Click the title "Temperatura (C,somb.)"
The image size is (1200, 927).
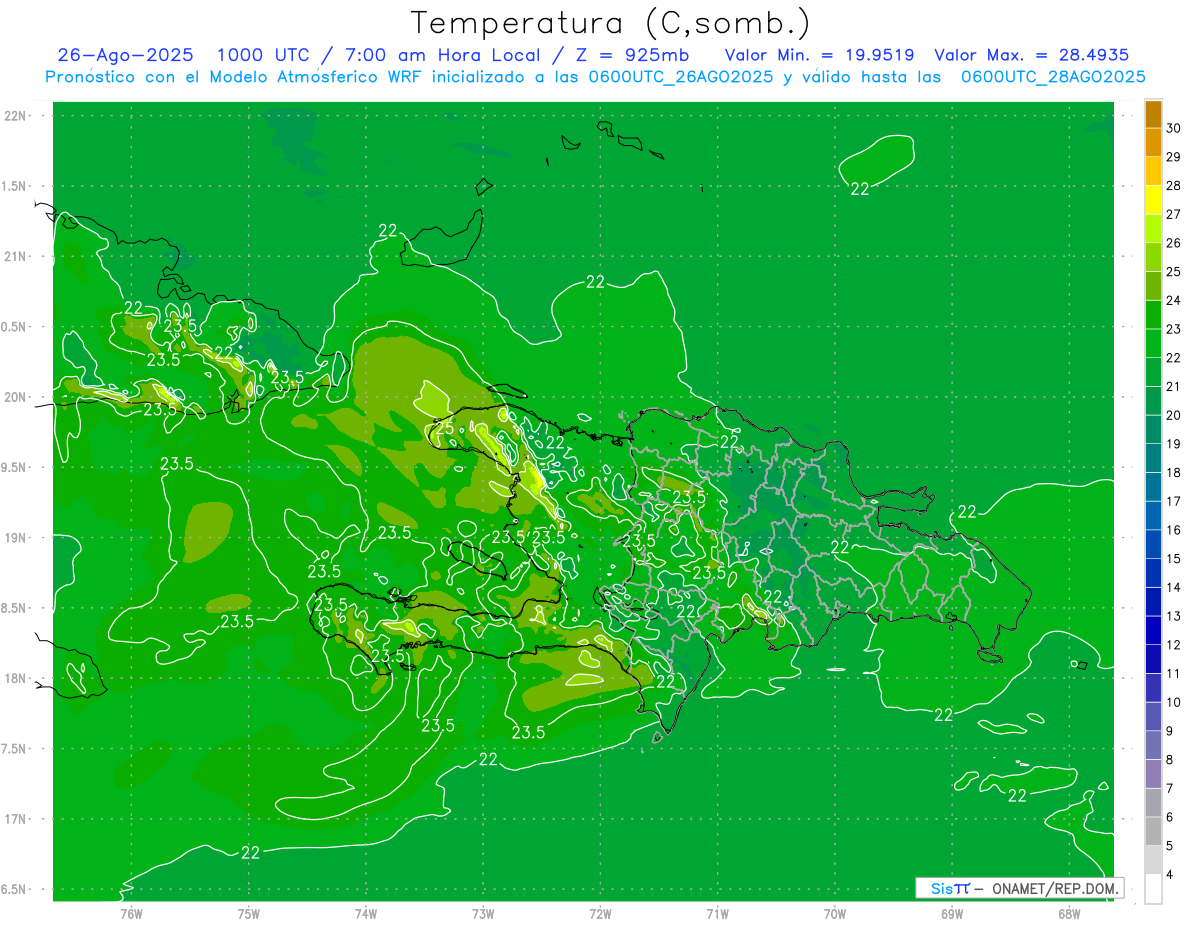coord(610,23)
